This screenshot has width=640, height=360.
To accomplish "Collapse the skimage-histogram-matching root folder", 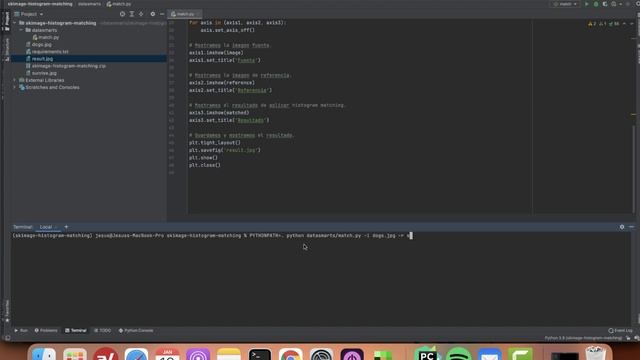I will point(15,23).
